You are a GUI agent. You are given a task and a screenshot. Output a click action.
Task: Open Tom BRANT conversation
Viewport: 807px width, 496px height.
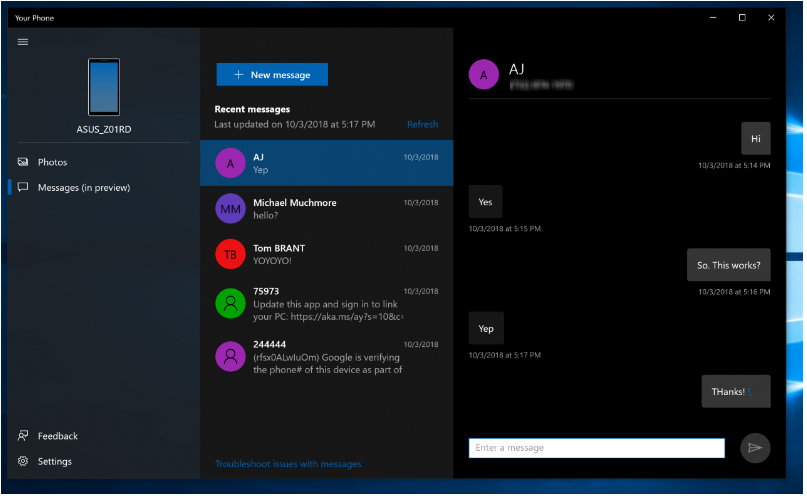pos(327,254)
